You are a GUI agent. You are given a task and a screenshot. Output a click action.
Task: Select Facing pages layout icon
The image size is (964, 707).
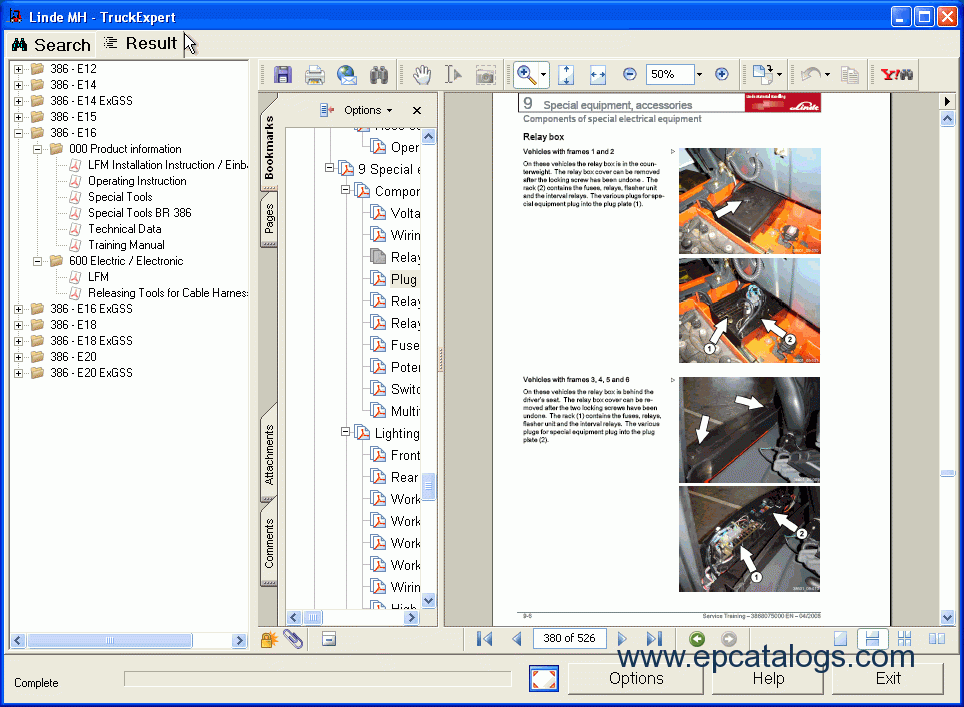937,639
